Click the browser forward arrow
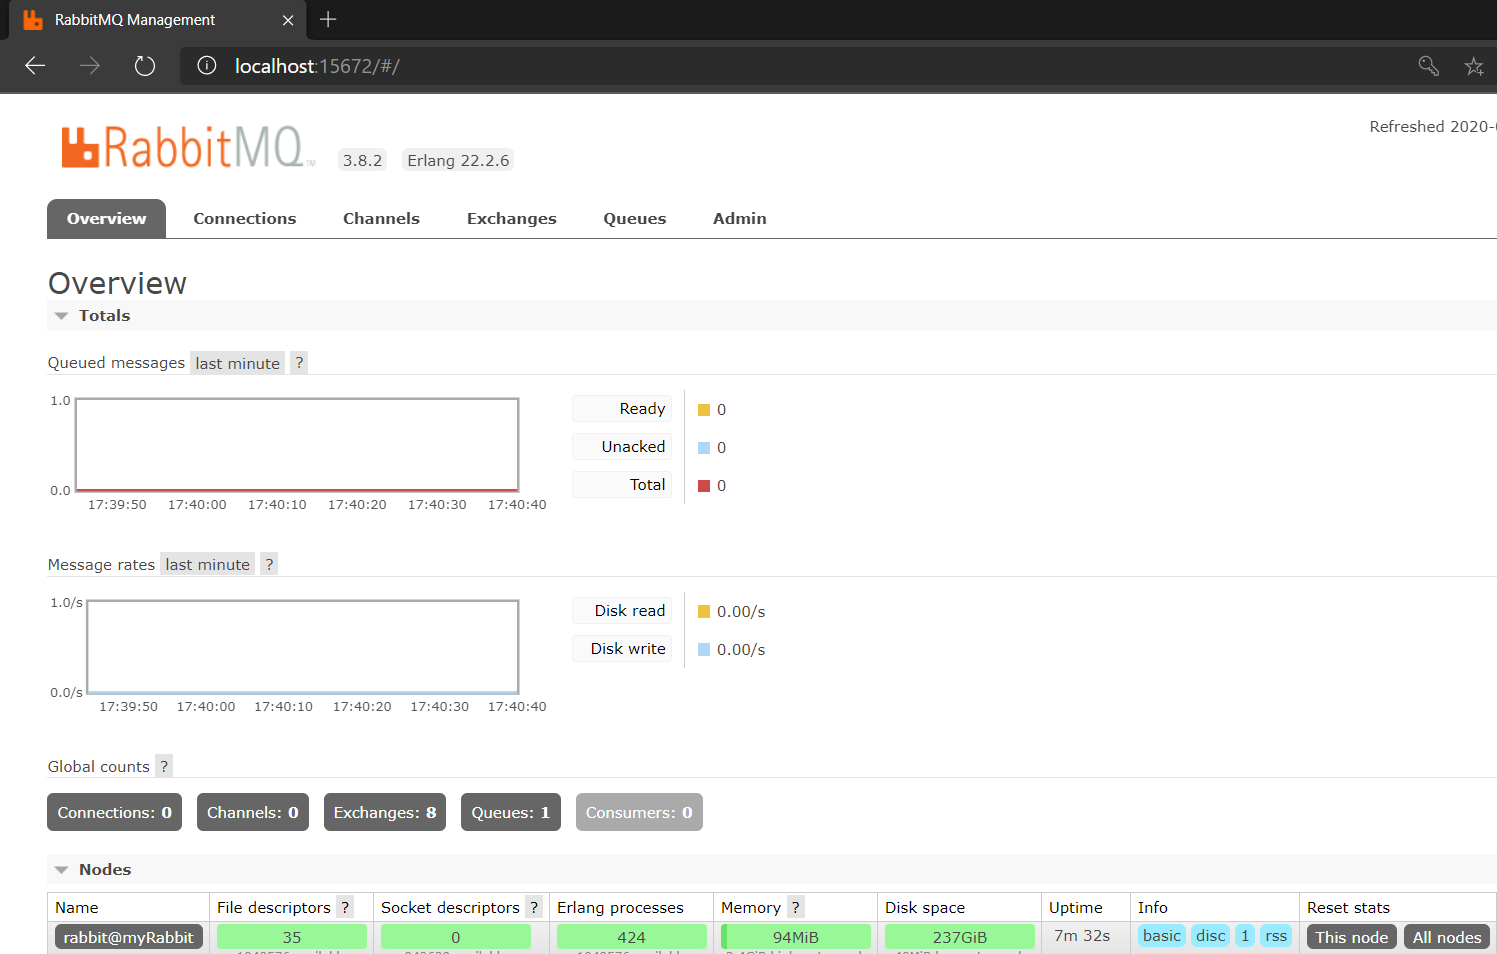The image size is (1497, 954). 90,66
